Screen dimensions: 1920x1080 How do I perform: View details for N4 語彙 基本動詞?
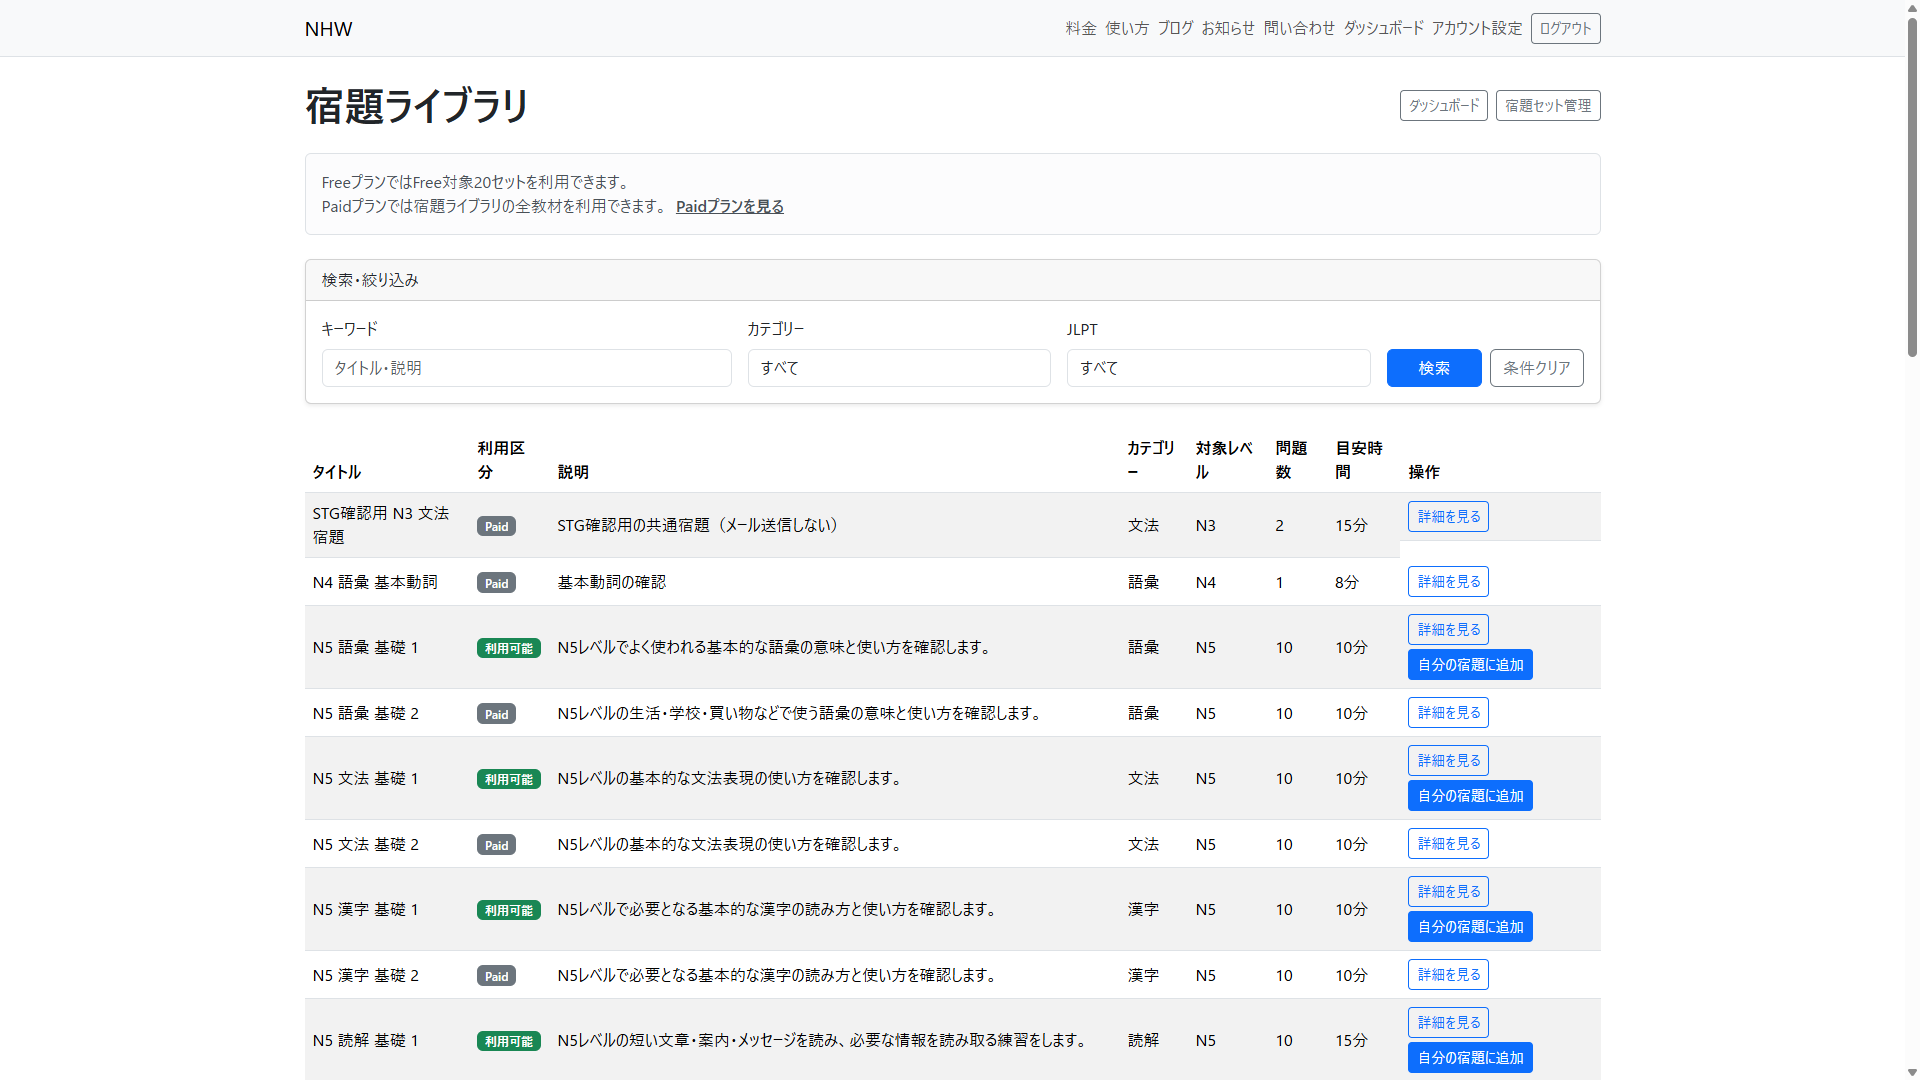pos(1448,581)
